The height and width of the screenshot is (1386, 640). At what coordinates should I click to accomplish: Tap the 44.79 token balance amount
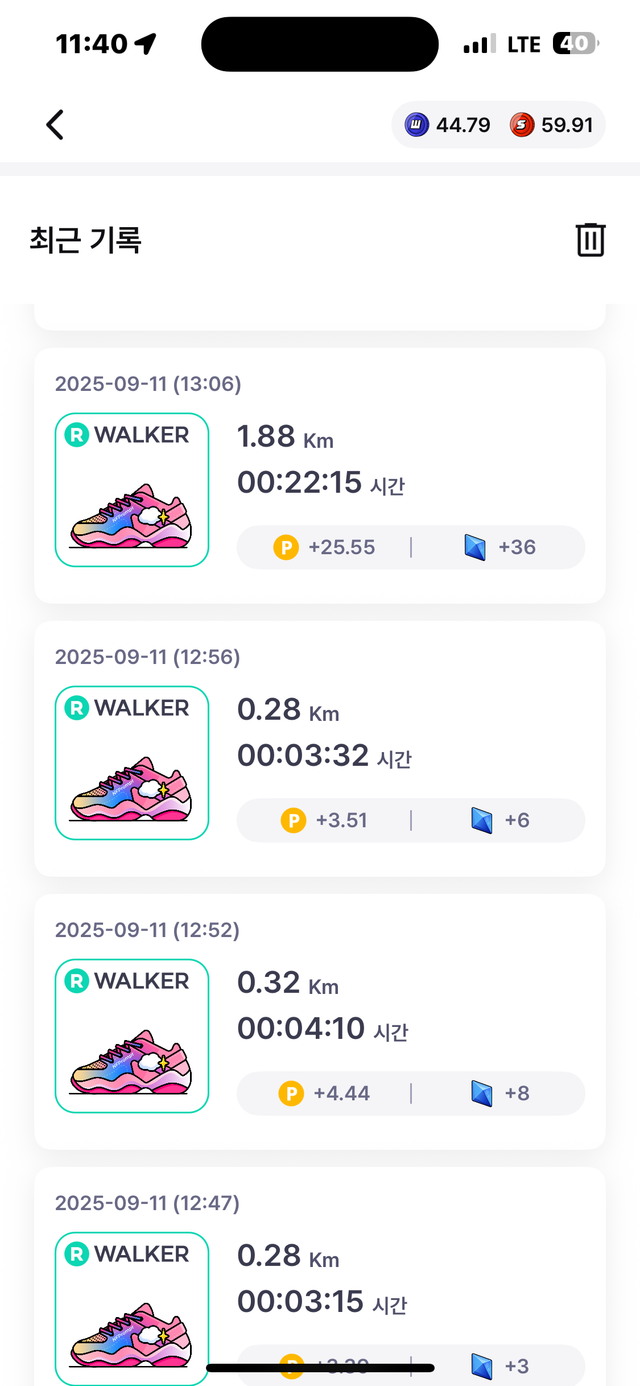pyautogui.click(x=463, y=125)
